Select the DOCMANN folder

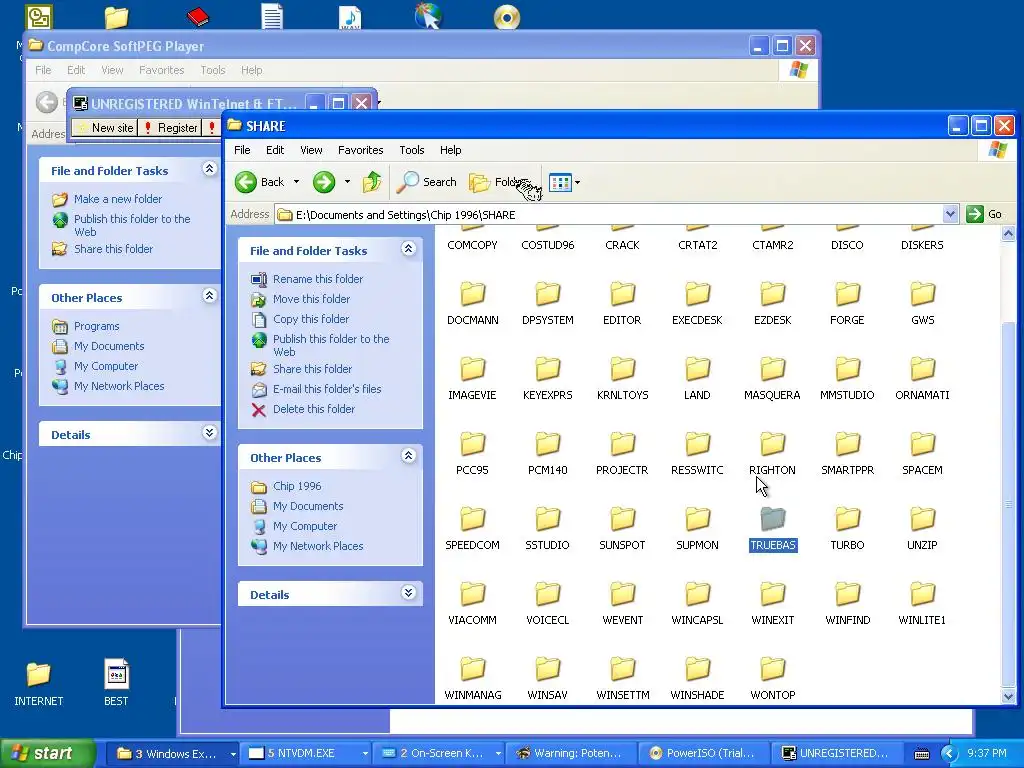(x=472, y=304)
